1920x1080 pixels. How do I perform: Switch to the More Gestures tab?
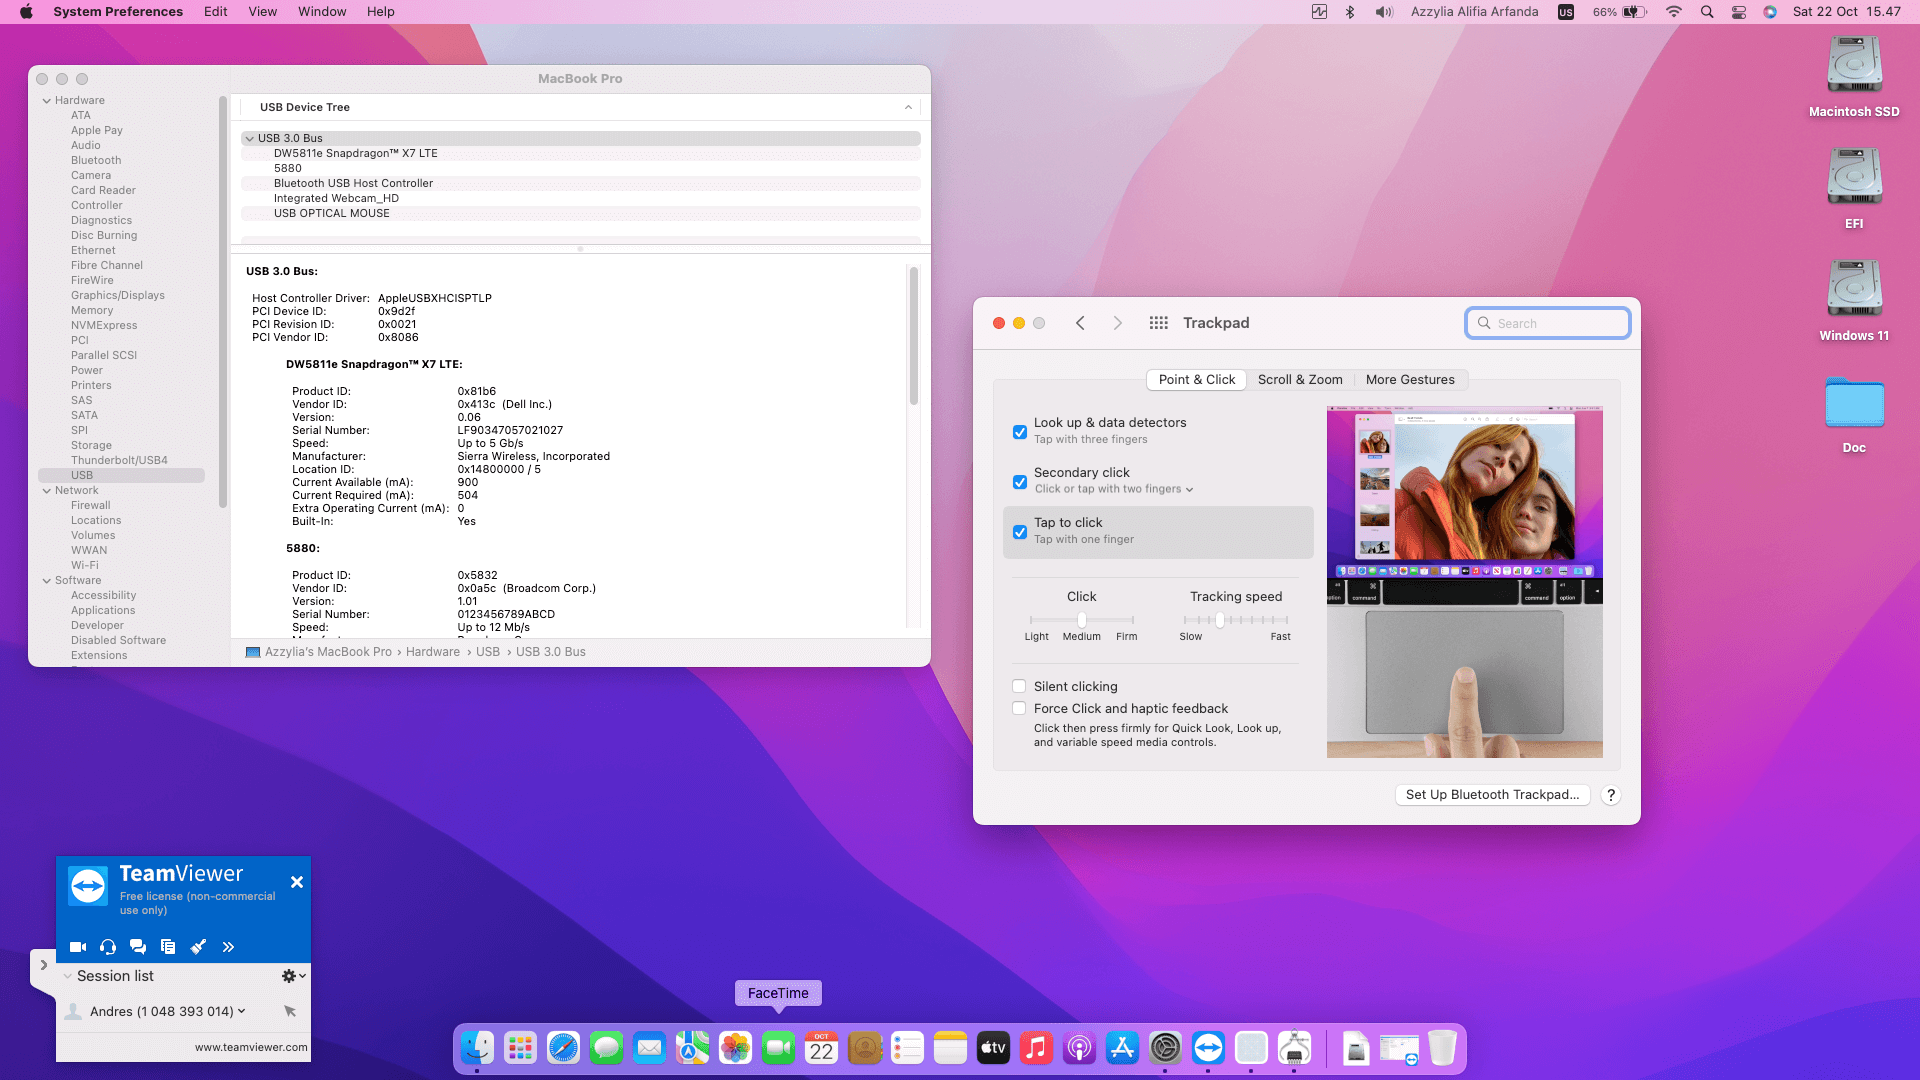pyautogui.click(x=1410, y=380)
